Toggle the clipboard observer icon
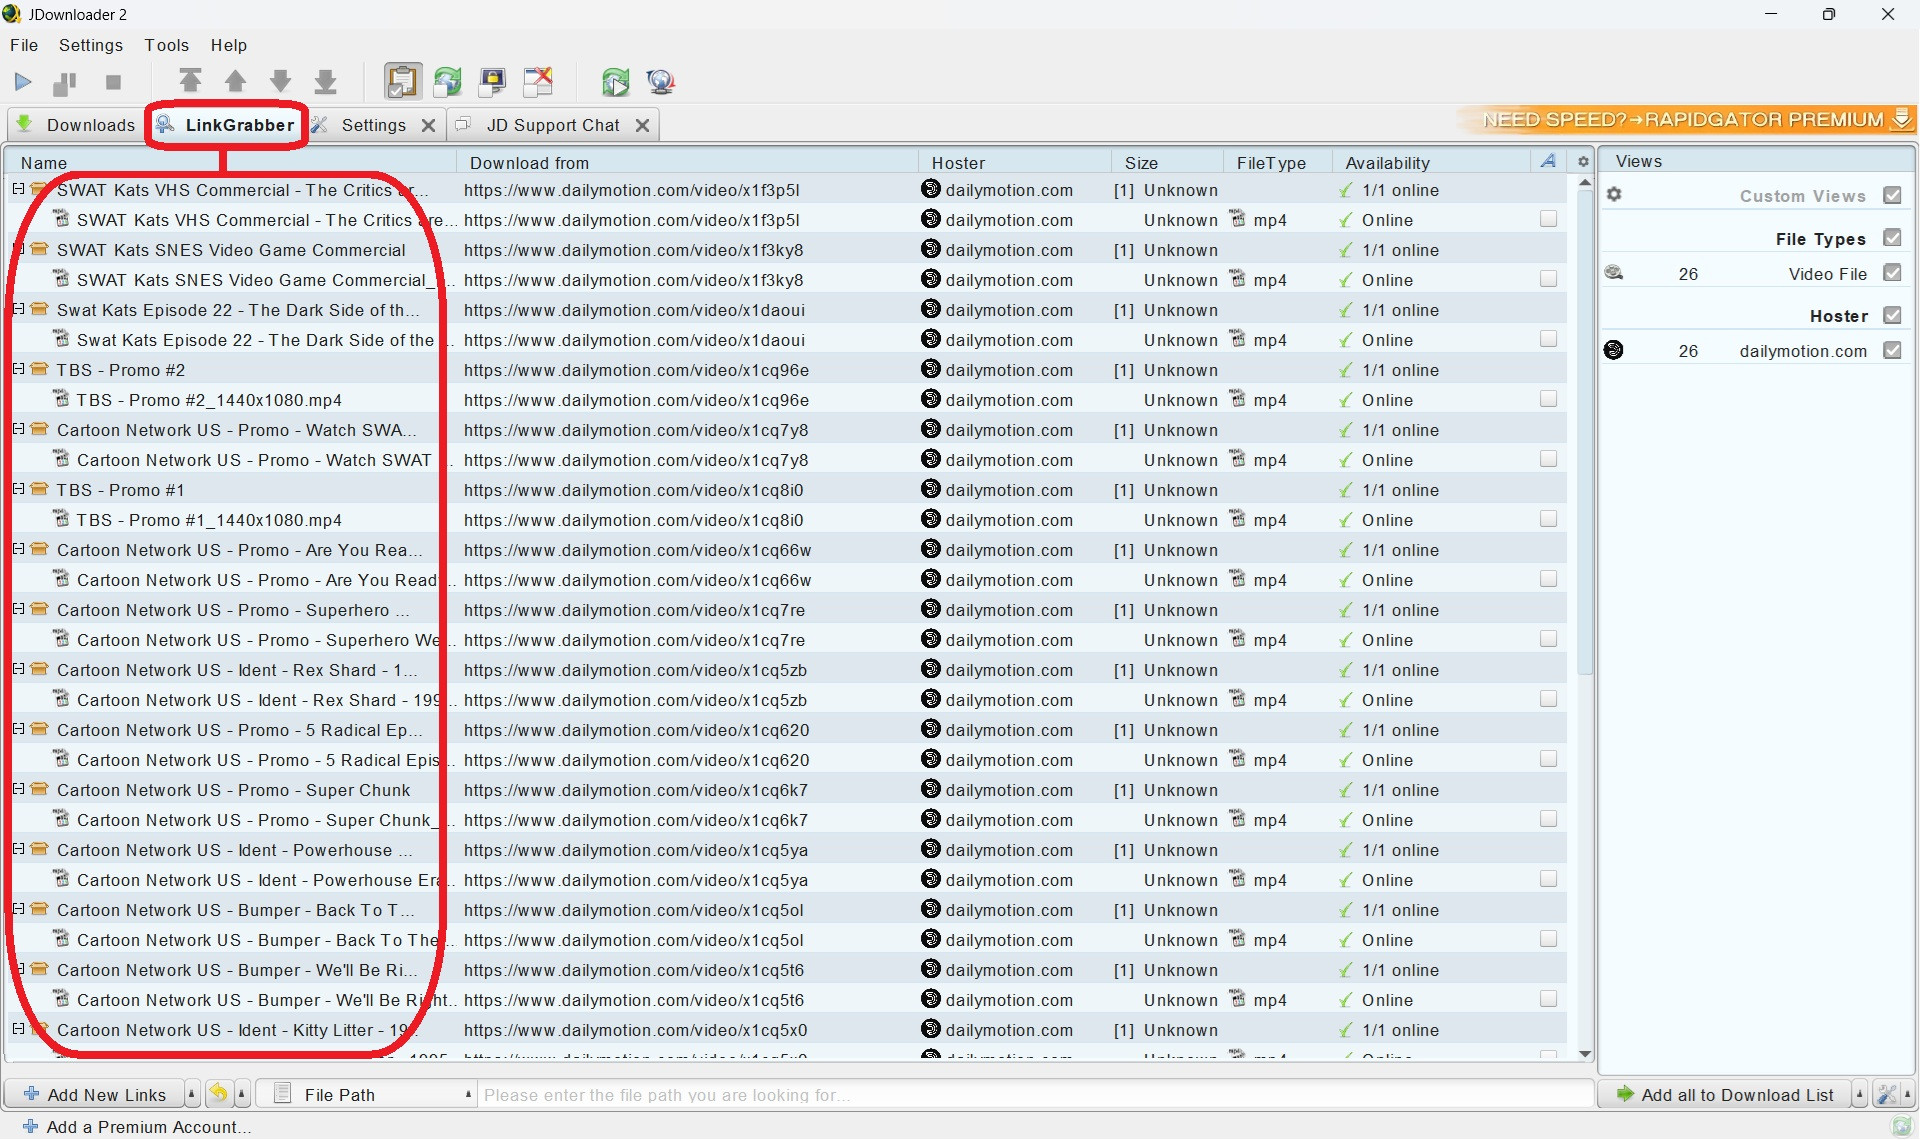The height and width of the screenshot is (1140, 1920). [x=402, y=82]
